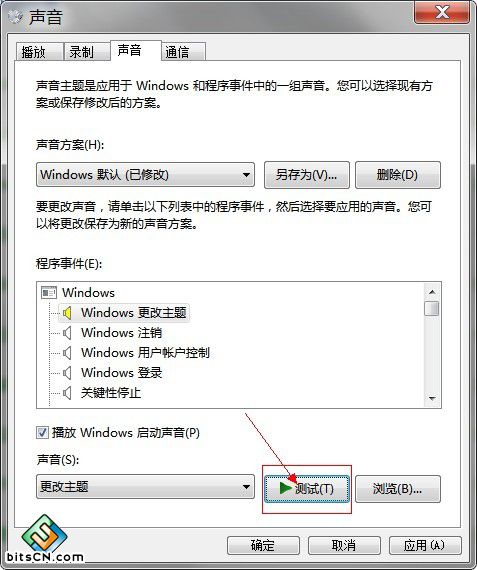
Task: Click the speaker icon beside 关键性停止
Action: [x=67, y=393]
